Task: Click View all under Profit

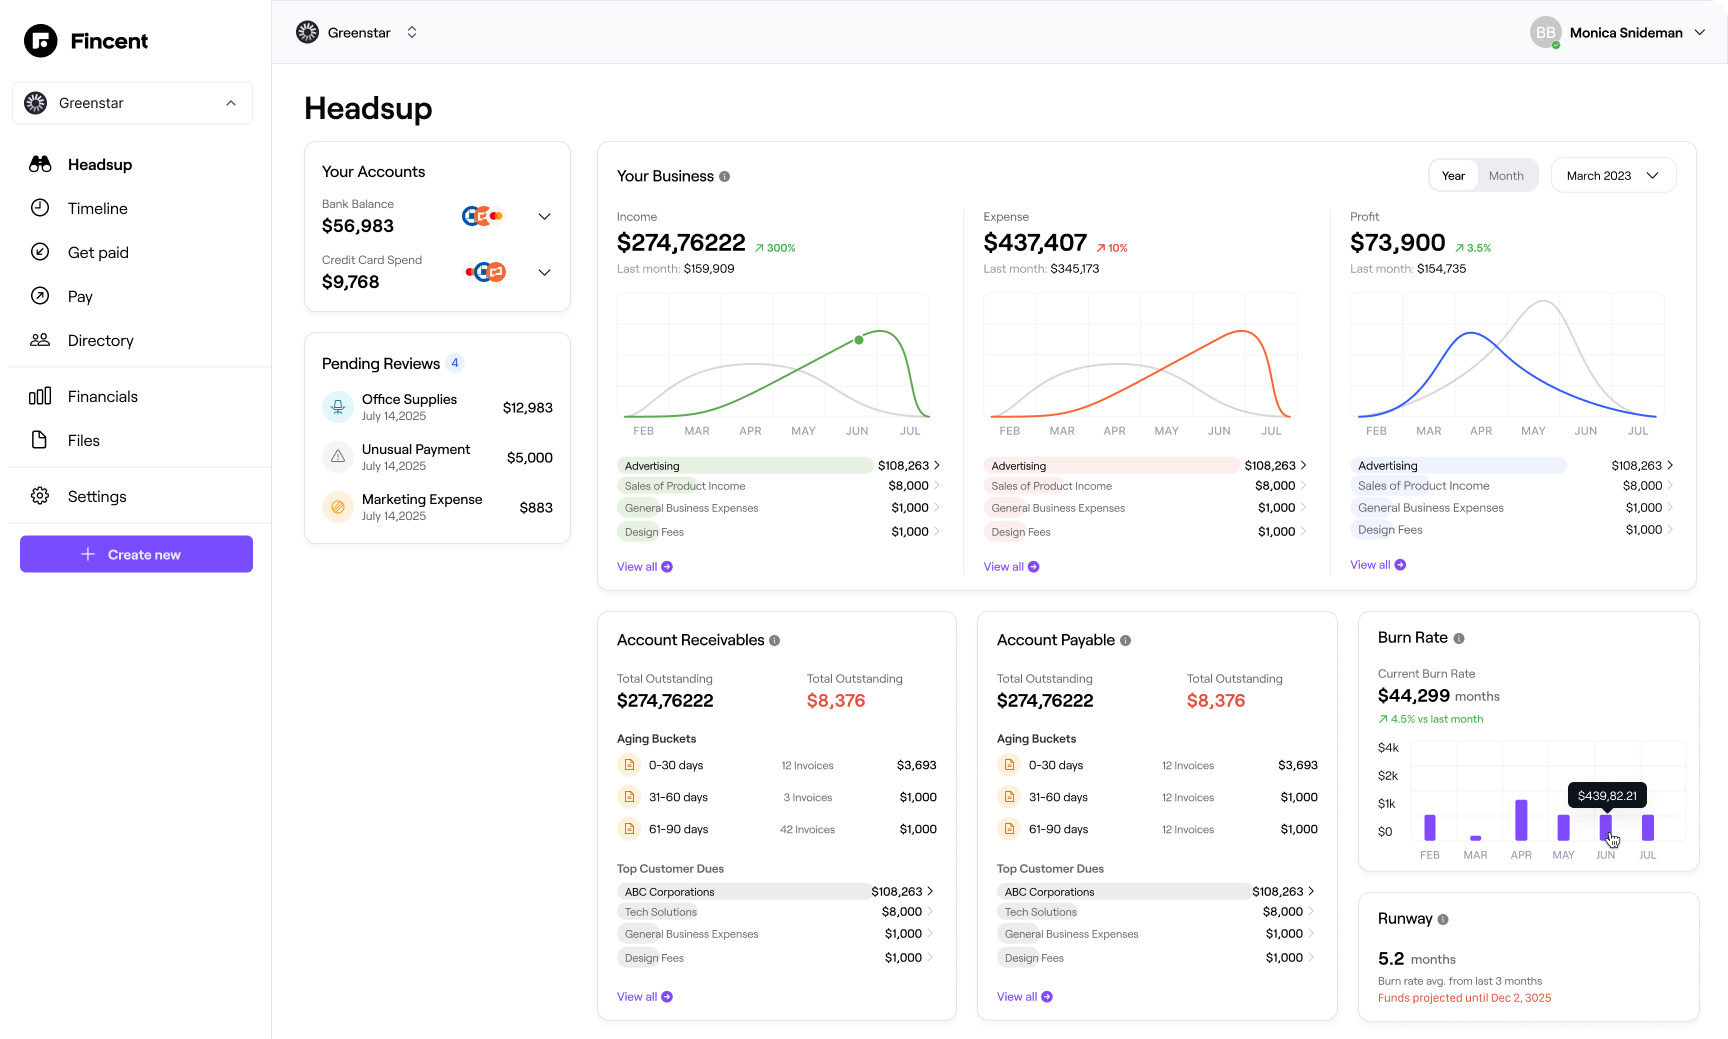Action: [x=1378, y=565]
